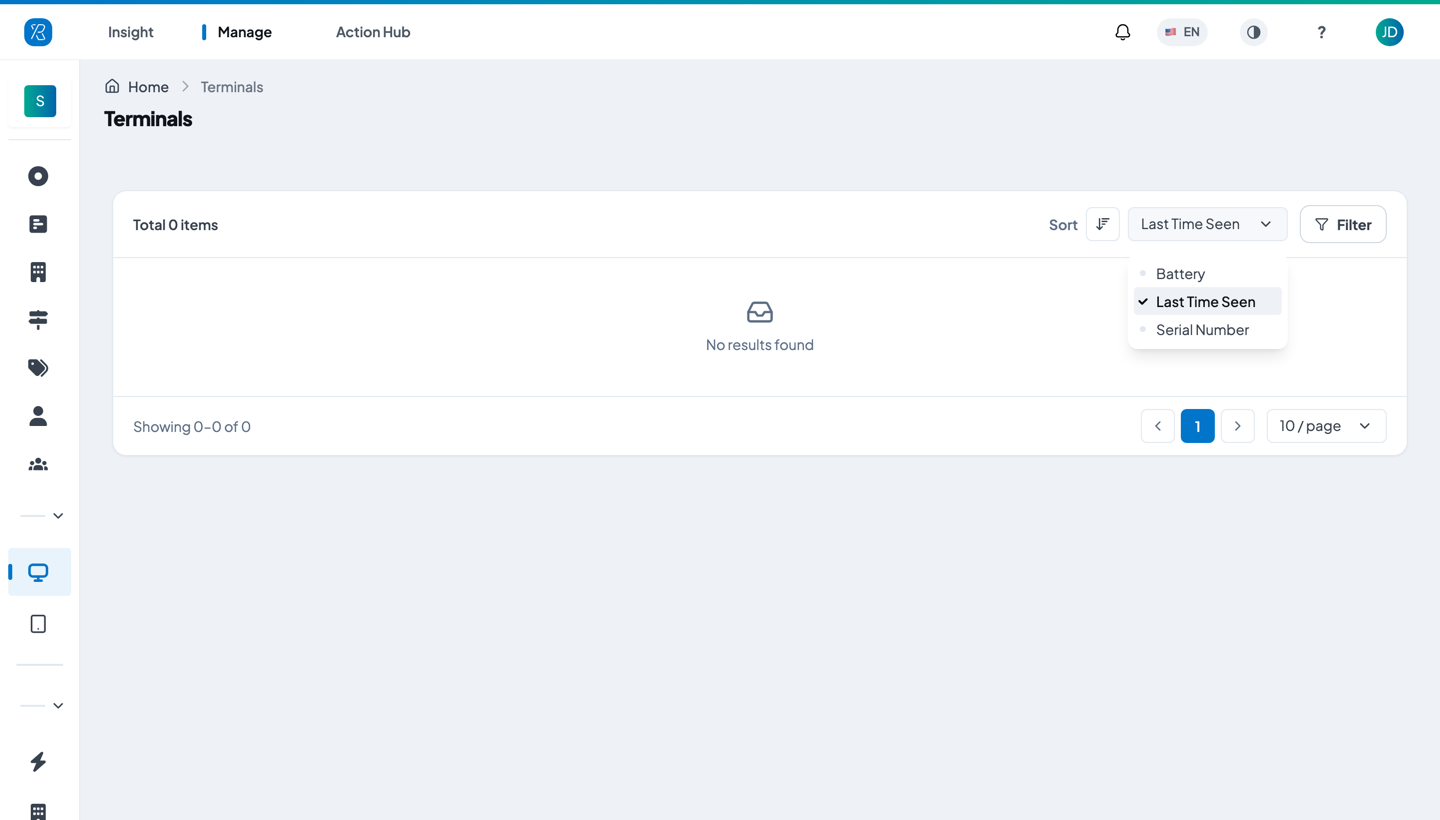The height and width of the screenshot is (820, 1440).
Task: Switch to the Manage tab
Action: pos(244,32)
